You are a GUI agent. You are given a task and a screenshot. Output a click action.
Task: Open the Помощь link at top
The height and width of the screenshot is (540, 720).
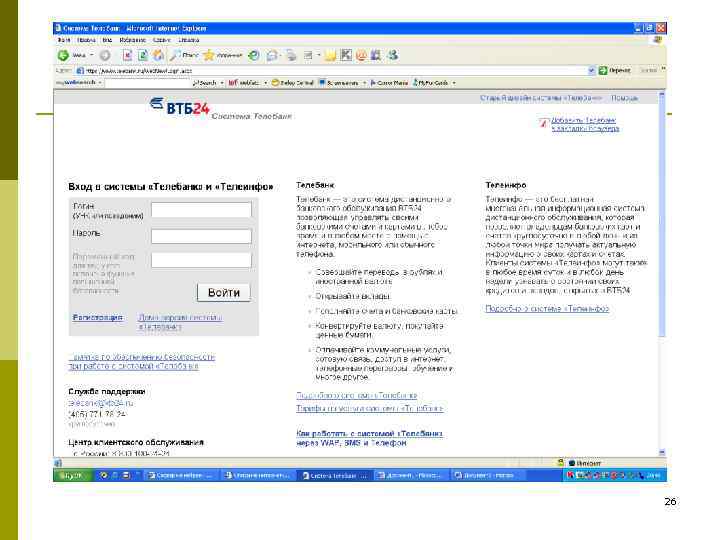pyautogui.click(x=624, y=98)
